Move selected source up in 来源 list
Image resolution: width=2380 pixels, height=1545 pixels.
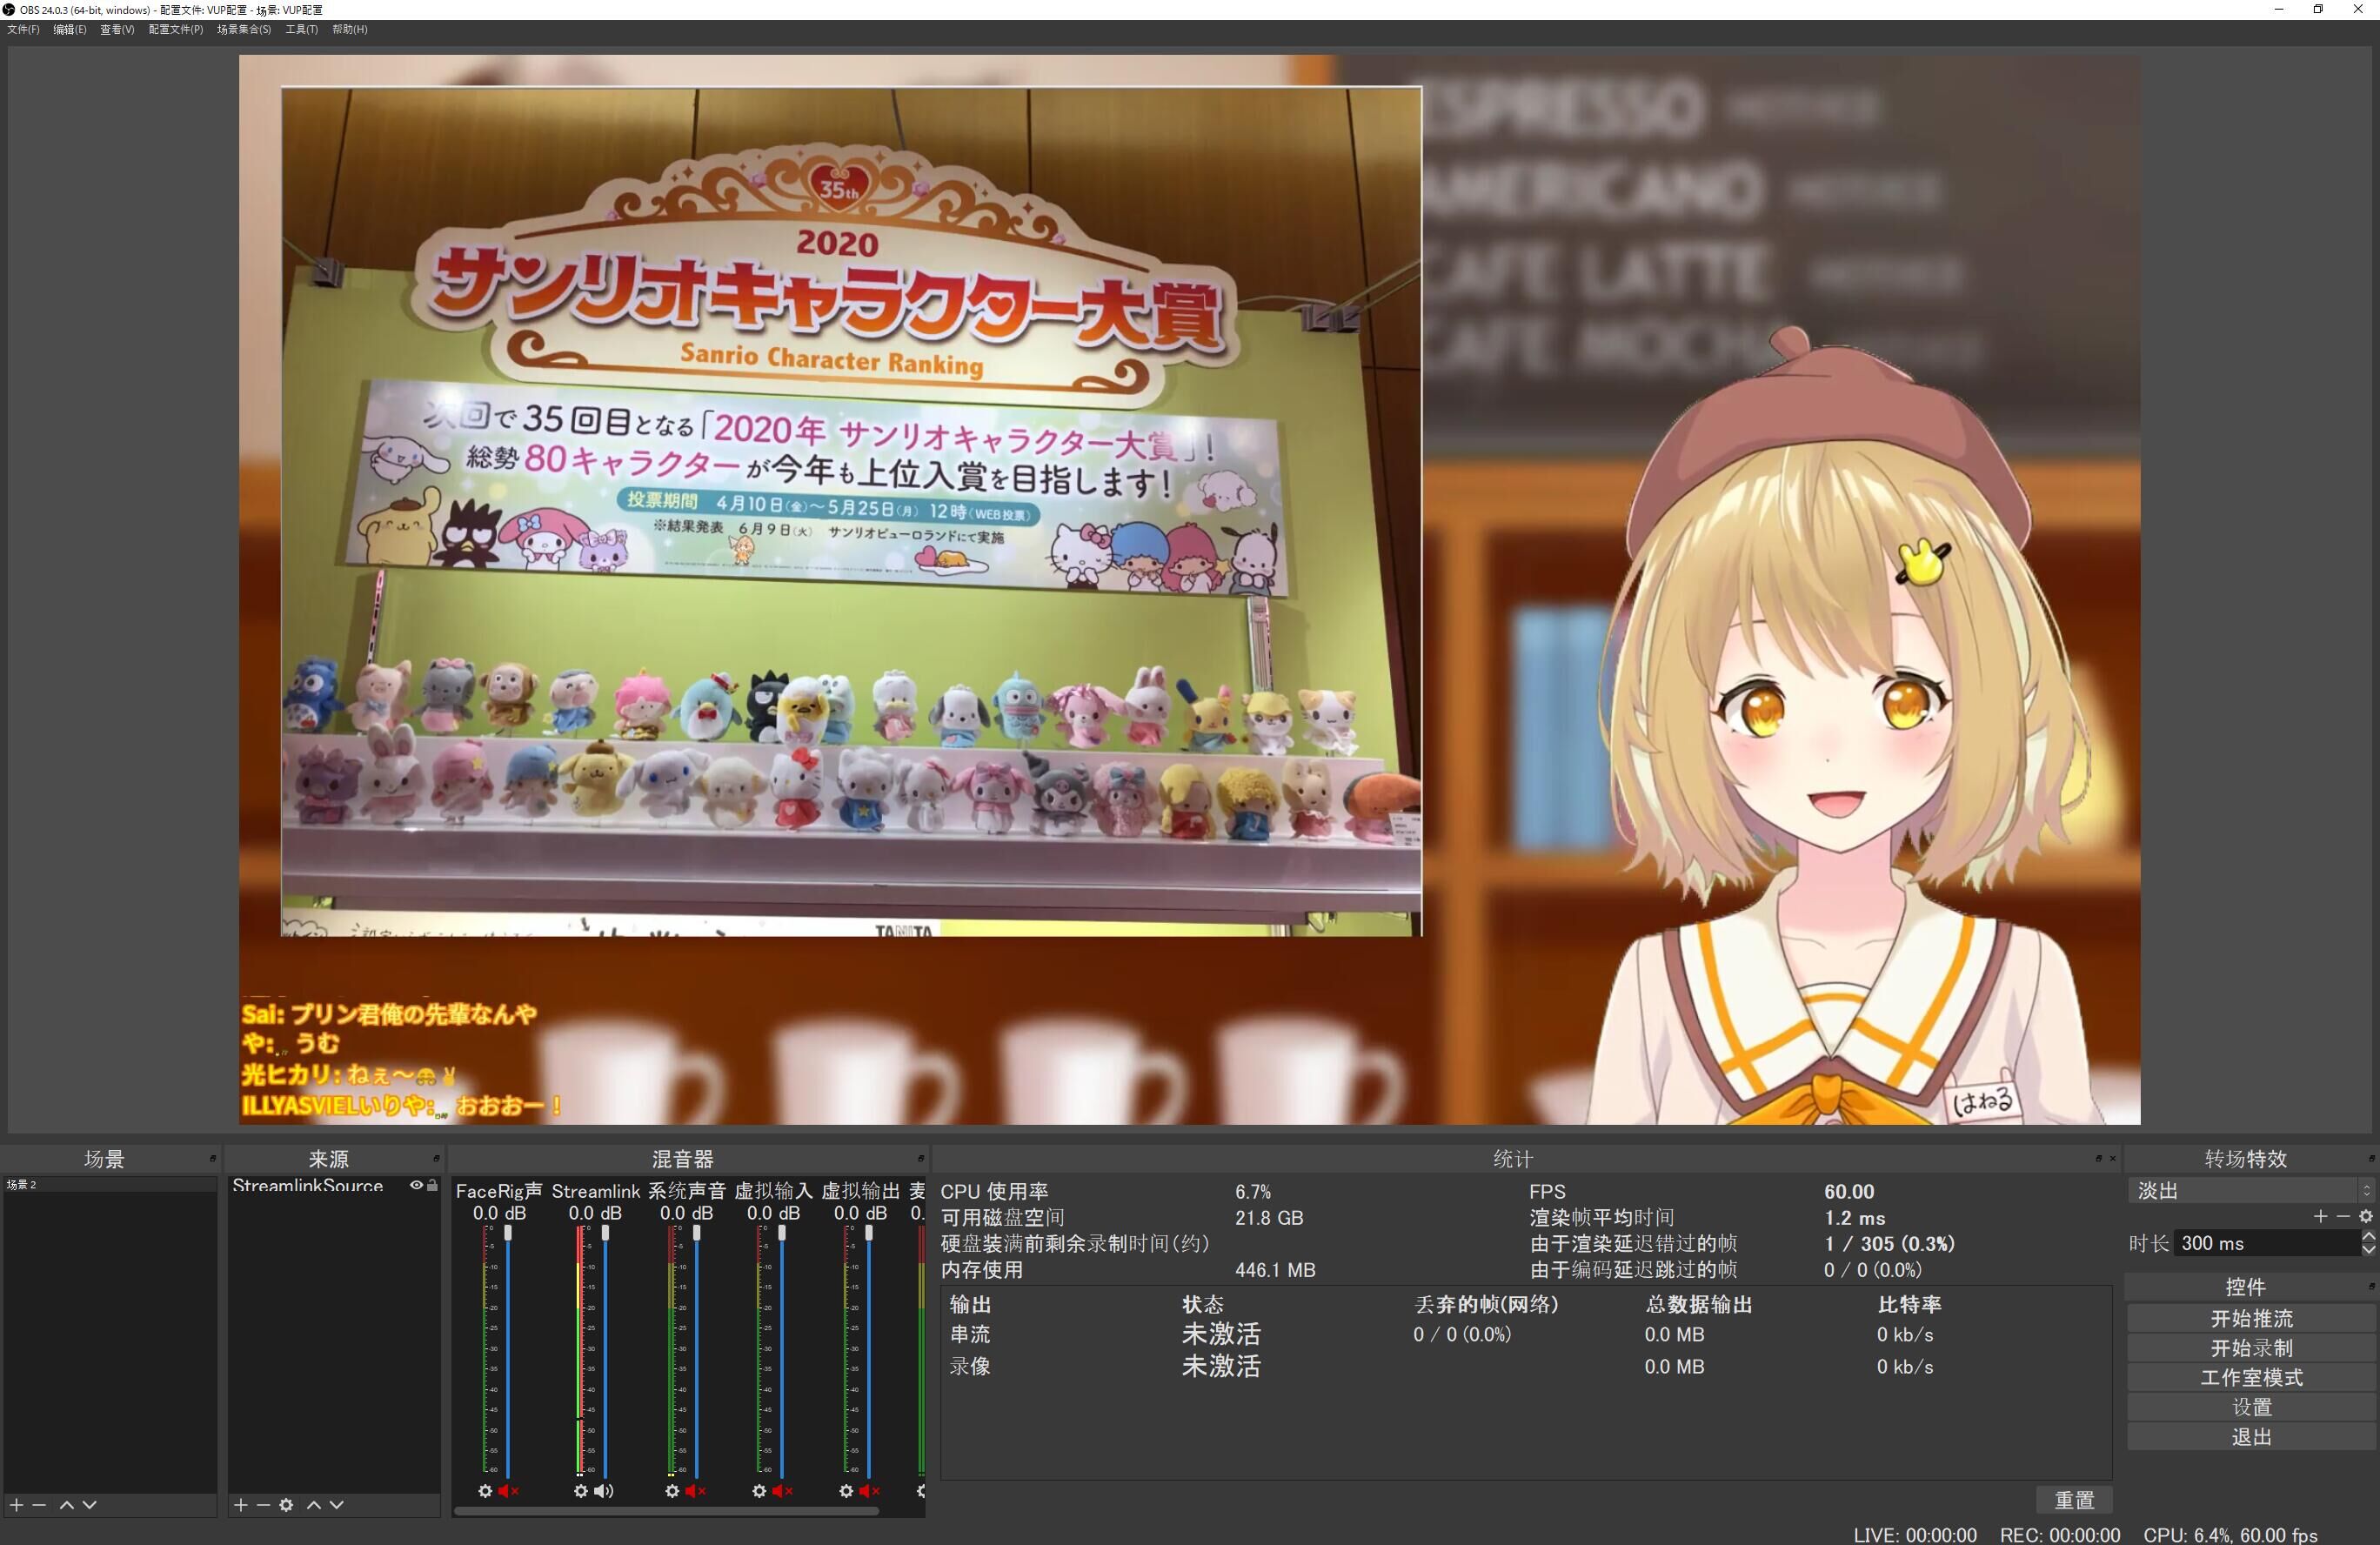click(313, 1504)
